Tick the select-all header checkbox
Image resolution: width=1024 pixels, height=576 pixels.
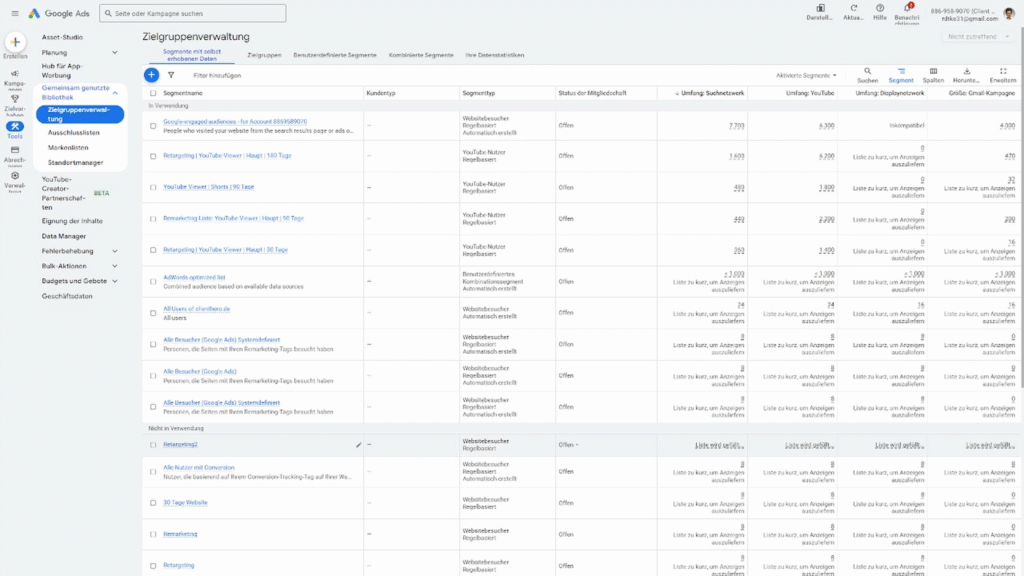(153, 93)
